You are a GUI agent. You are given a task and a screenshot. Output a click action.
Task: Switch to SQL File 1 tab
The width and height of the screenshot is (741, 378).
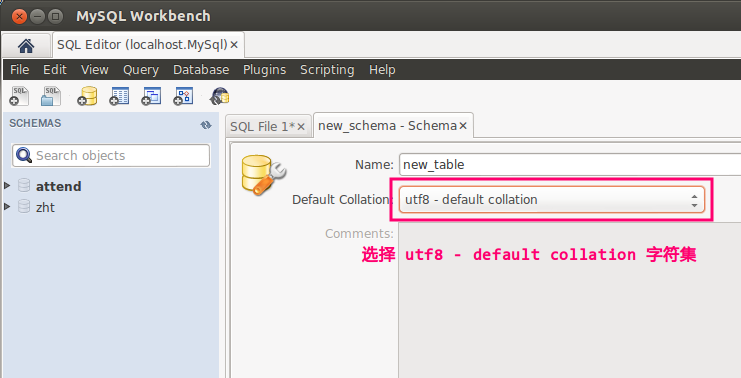tap(262, 127)
